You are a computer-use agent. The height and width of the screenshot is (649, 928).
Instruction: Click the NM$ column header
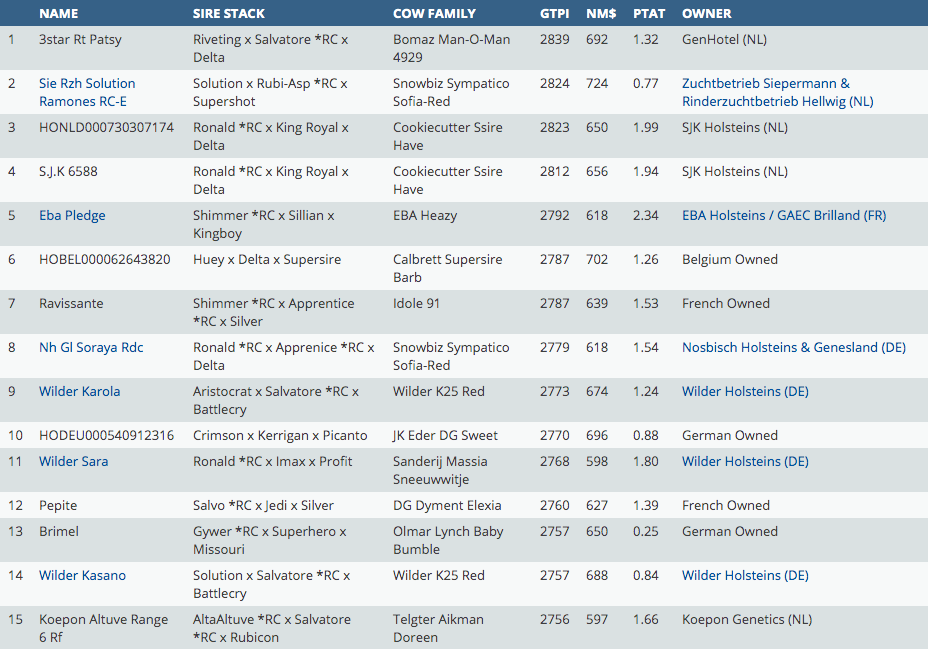pyautogui.click(x=601, y=13)
